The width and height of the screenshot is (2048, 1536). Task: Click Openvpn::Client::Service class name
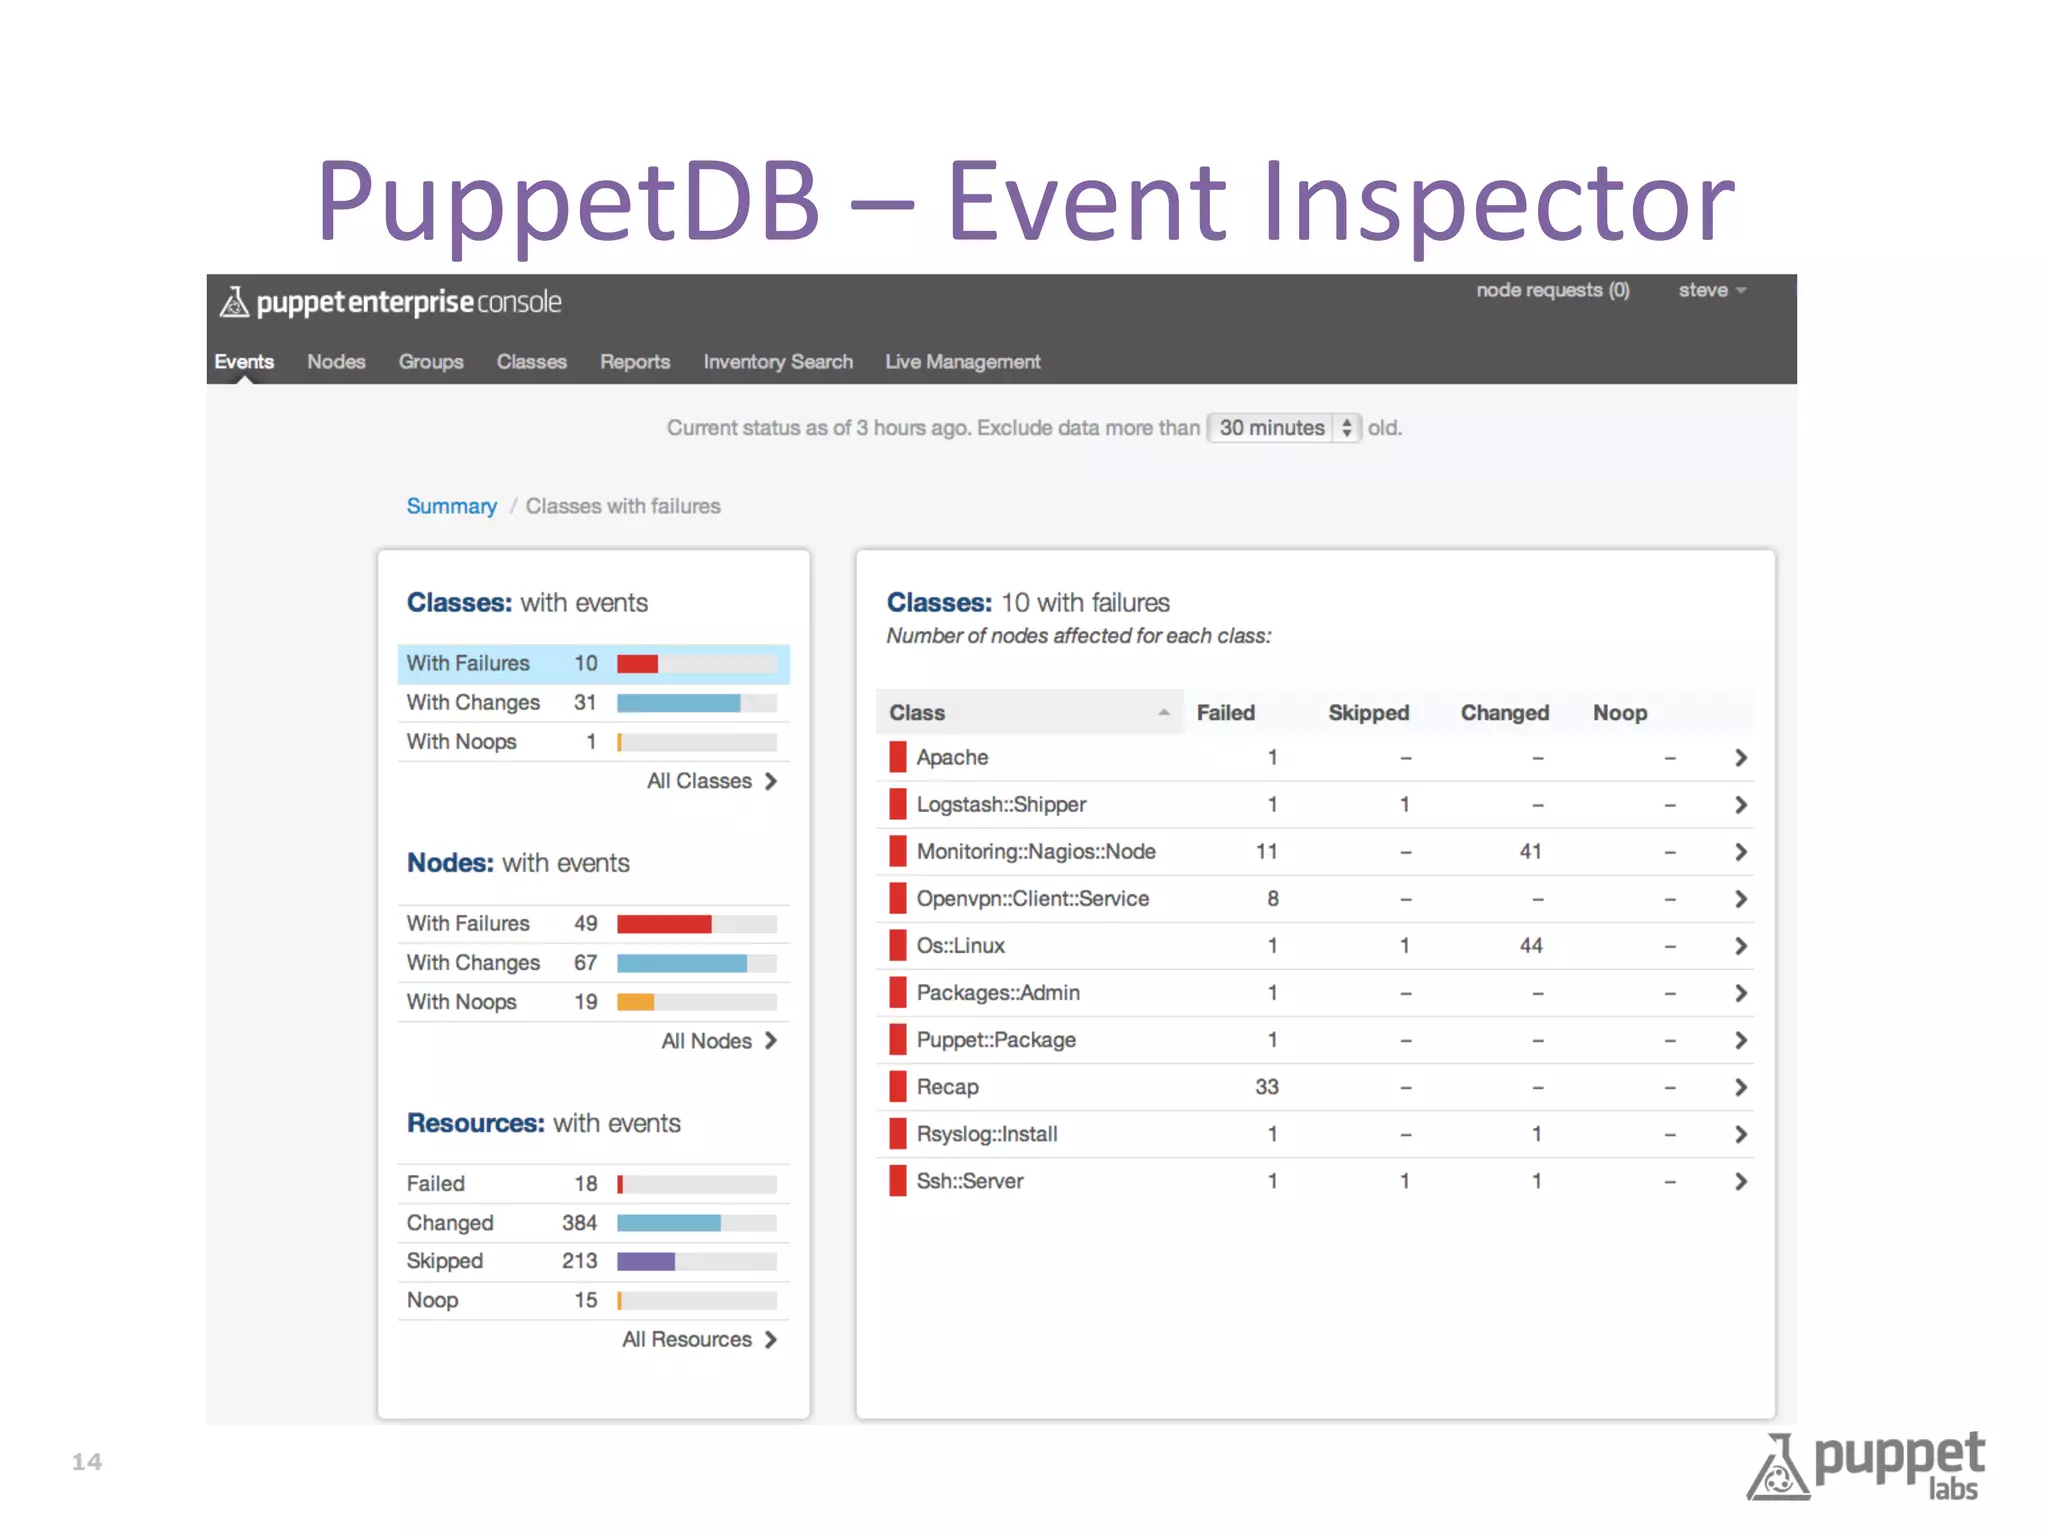[1033, 899]
